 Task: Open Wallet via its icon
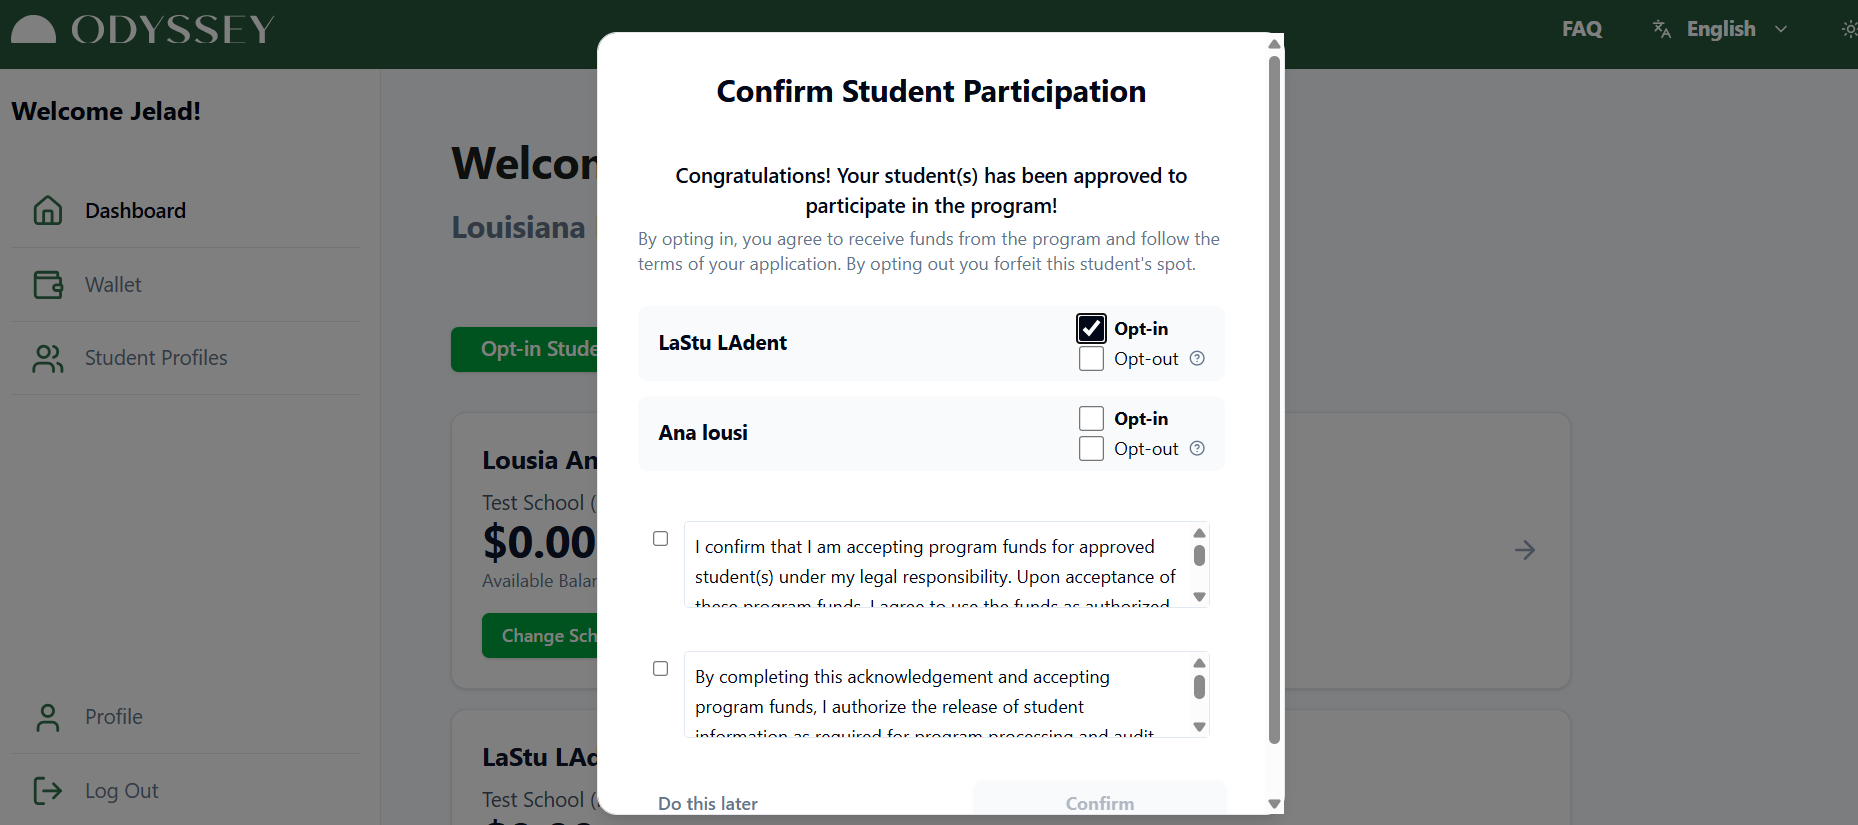click(x=48, y=285)
